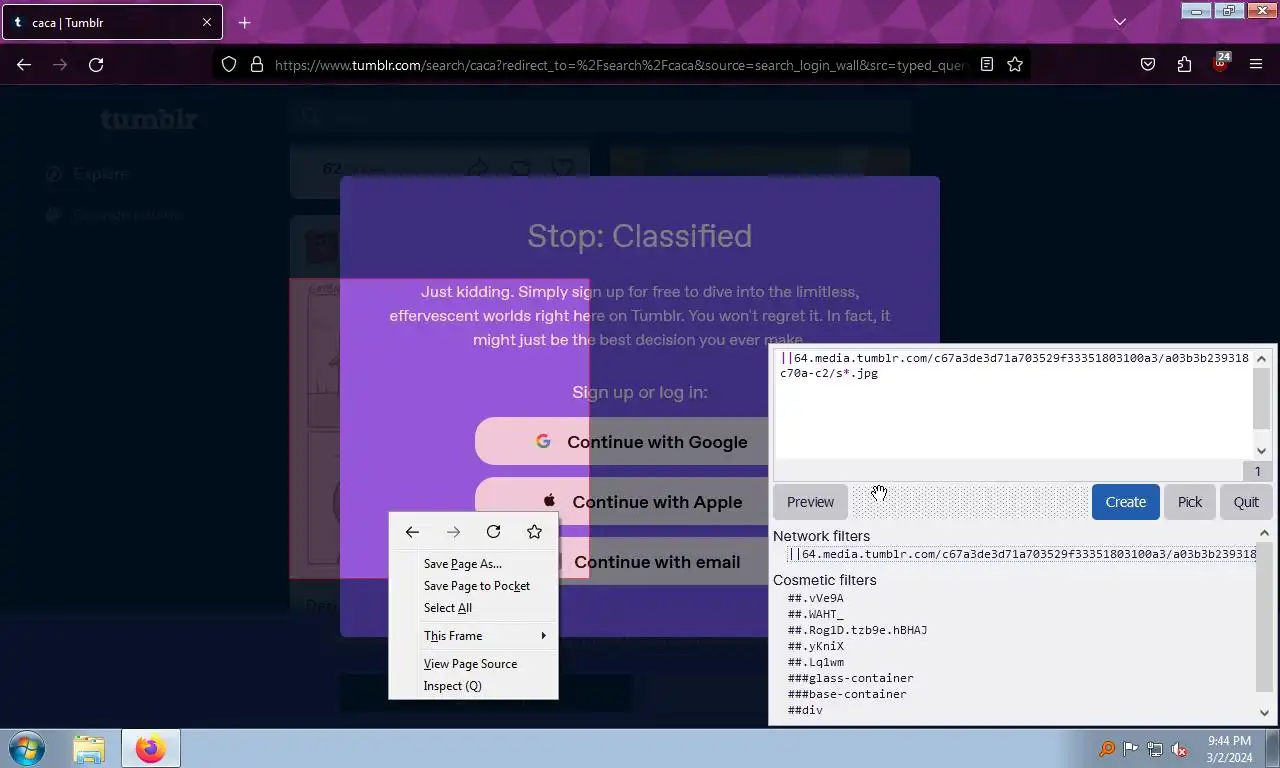Select cosmetic filter ##.yKniX
The image size is (1280, 768).
click(815, 646)
